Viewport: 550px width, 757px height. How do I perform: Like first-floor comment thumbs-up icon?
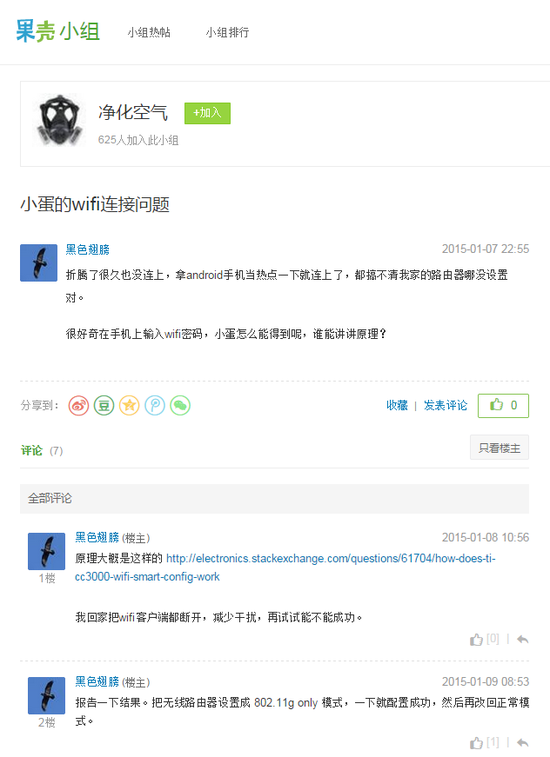pyautogui.click(x=476, y=640)
